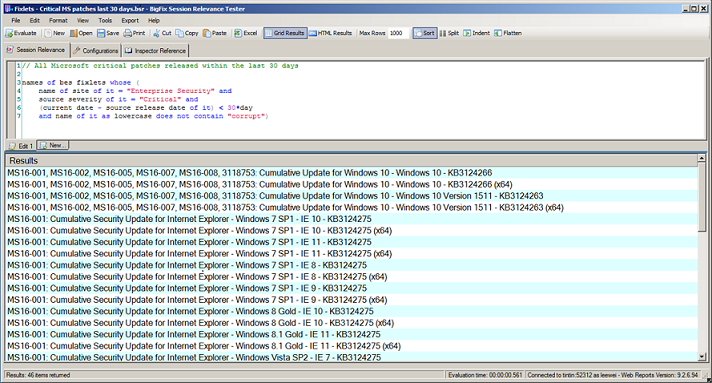Click the Results column header
The width and height of the screenshot is (712, 383).
[x=352, y=161]
